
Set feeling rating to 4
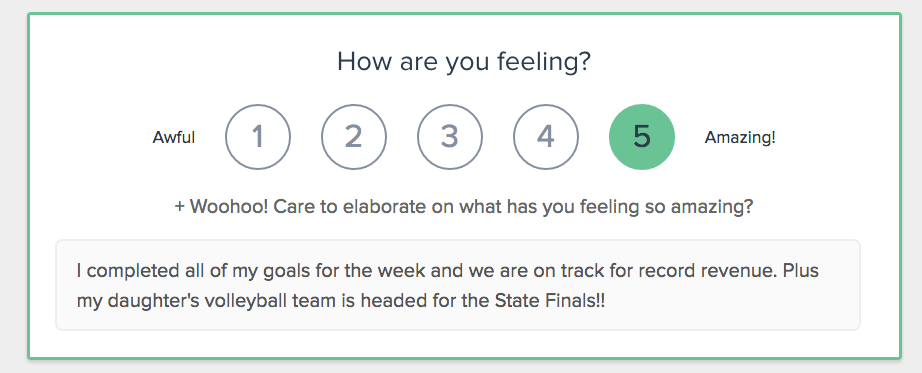point(546,136)
